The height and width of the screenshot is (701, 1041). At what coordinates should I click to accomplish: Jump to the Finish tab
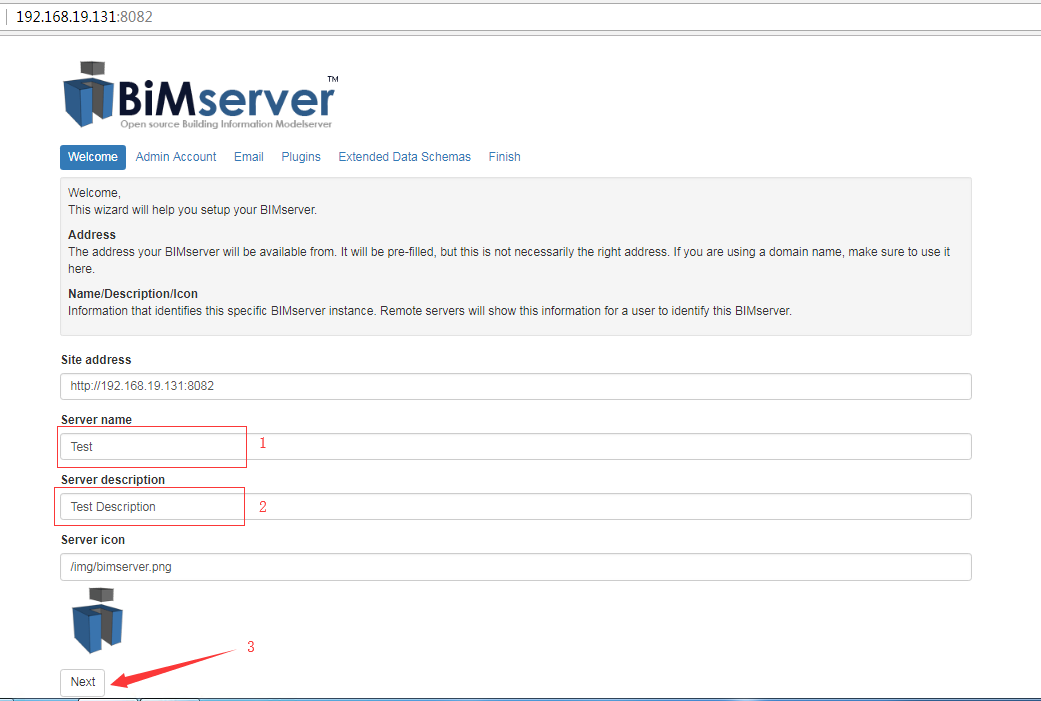(504, 157)
